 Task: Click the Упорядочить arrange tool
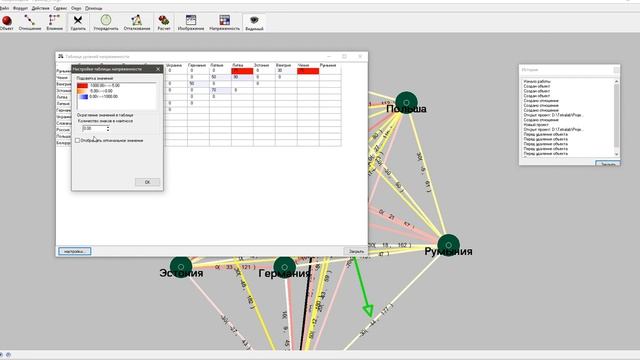tap(106, 23)
